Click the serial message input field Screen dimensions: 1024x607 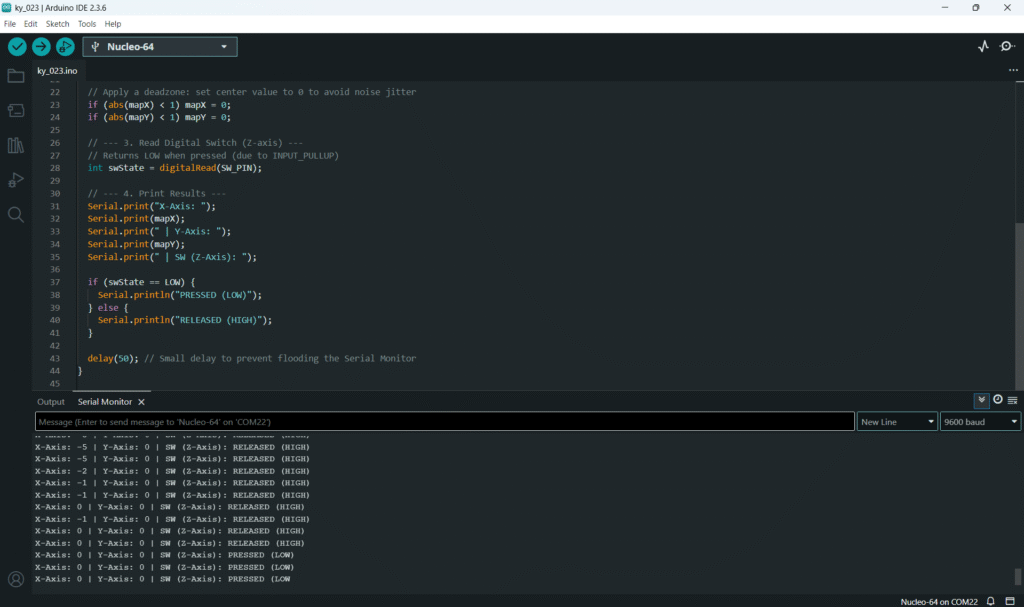point(444,422)
